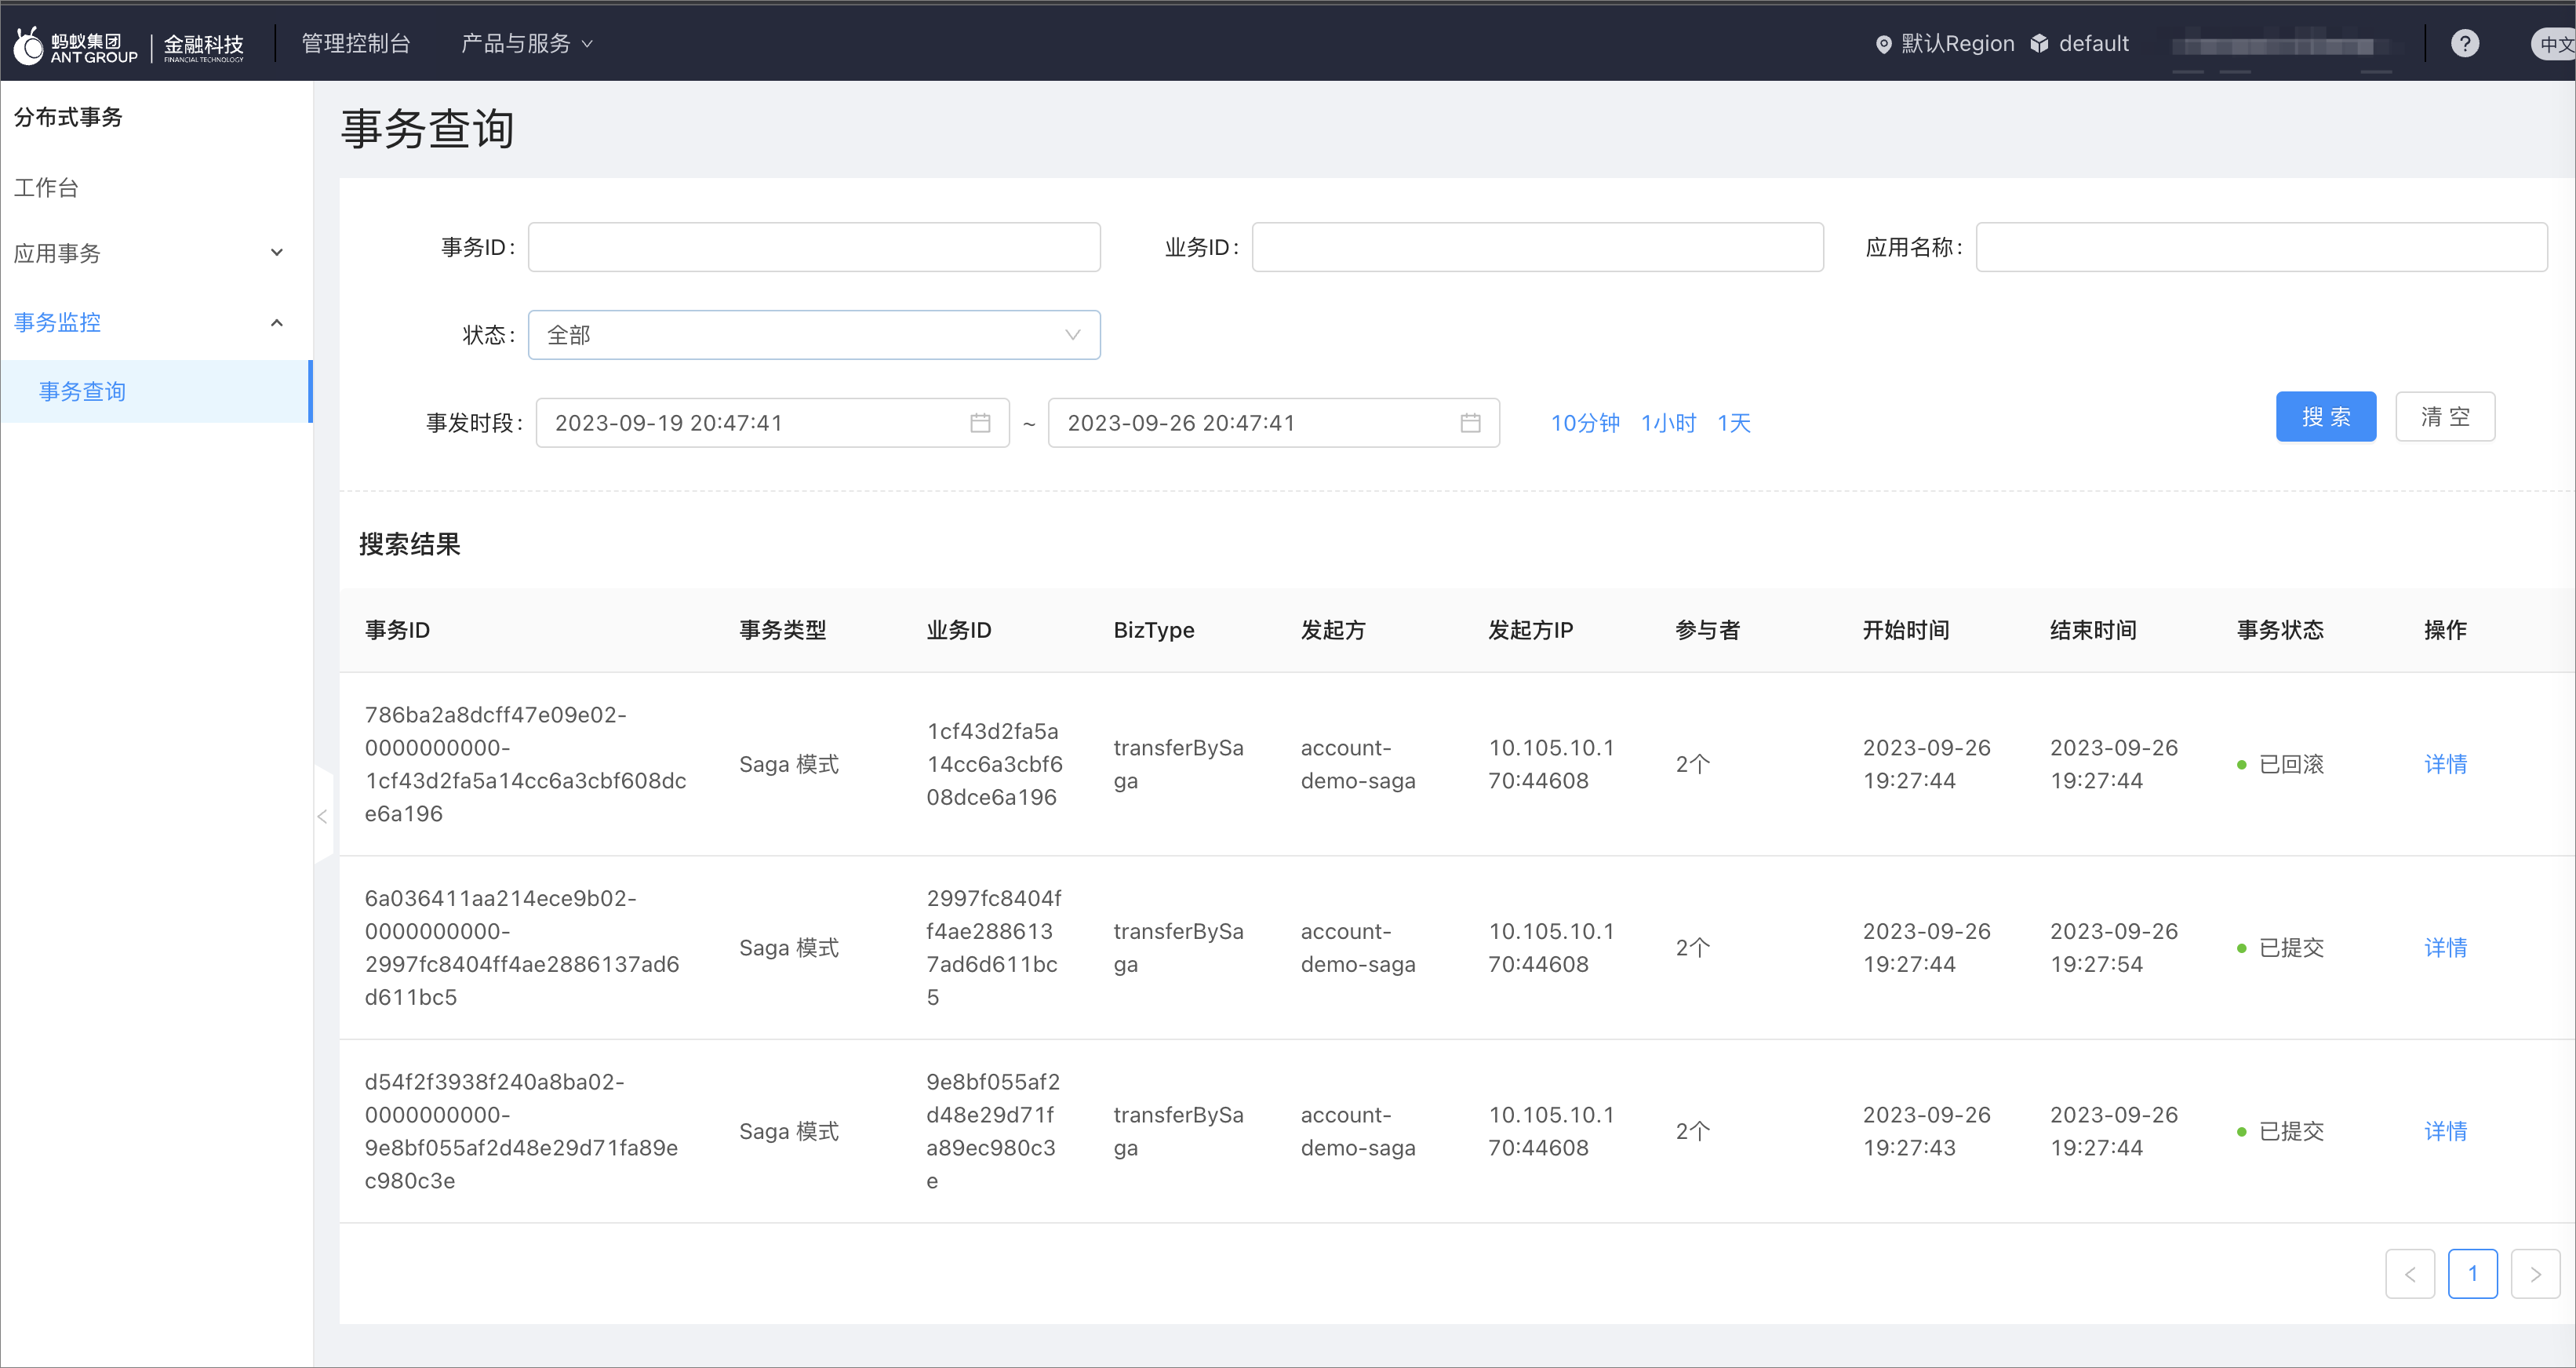Collapse the sidebar with the arrow handle
The height and width of the screenshot is (1368, 2576).
coord(323,816)
